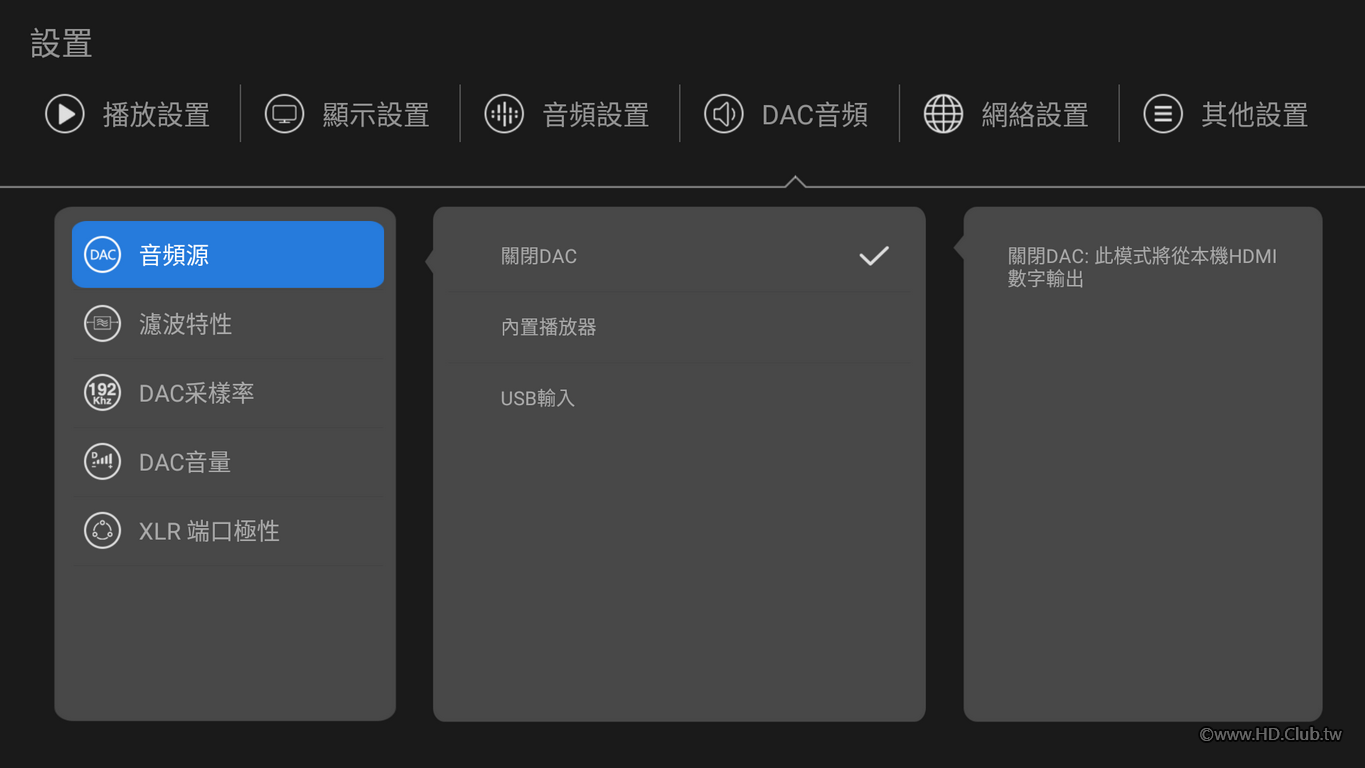Choose the USB輸入 option
The height and width of the screenshot is (768, 1365).
tap(679, 398)
